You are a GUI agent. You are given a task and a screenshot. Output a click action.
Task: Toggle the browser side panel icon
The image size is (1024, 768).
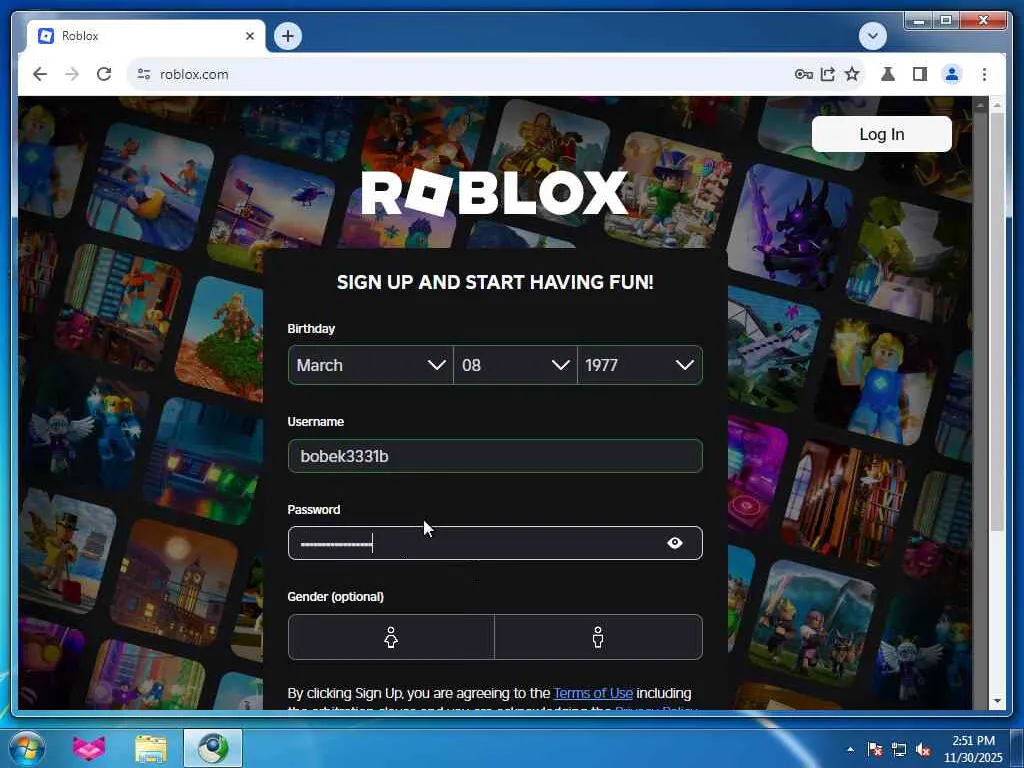920,74
